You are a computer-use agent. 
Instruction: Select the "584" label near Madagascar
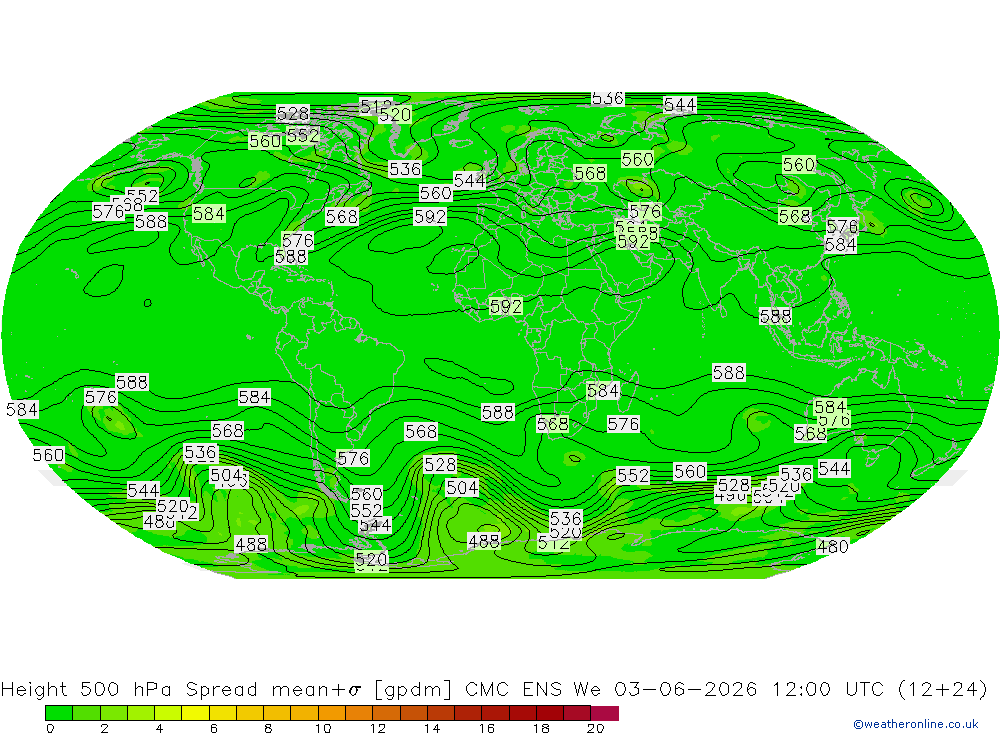click(603, 390)
